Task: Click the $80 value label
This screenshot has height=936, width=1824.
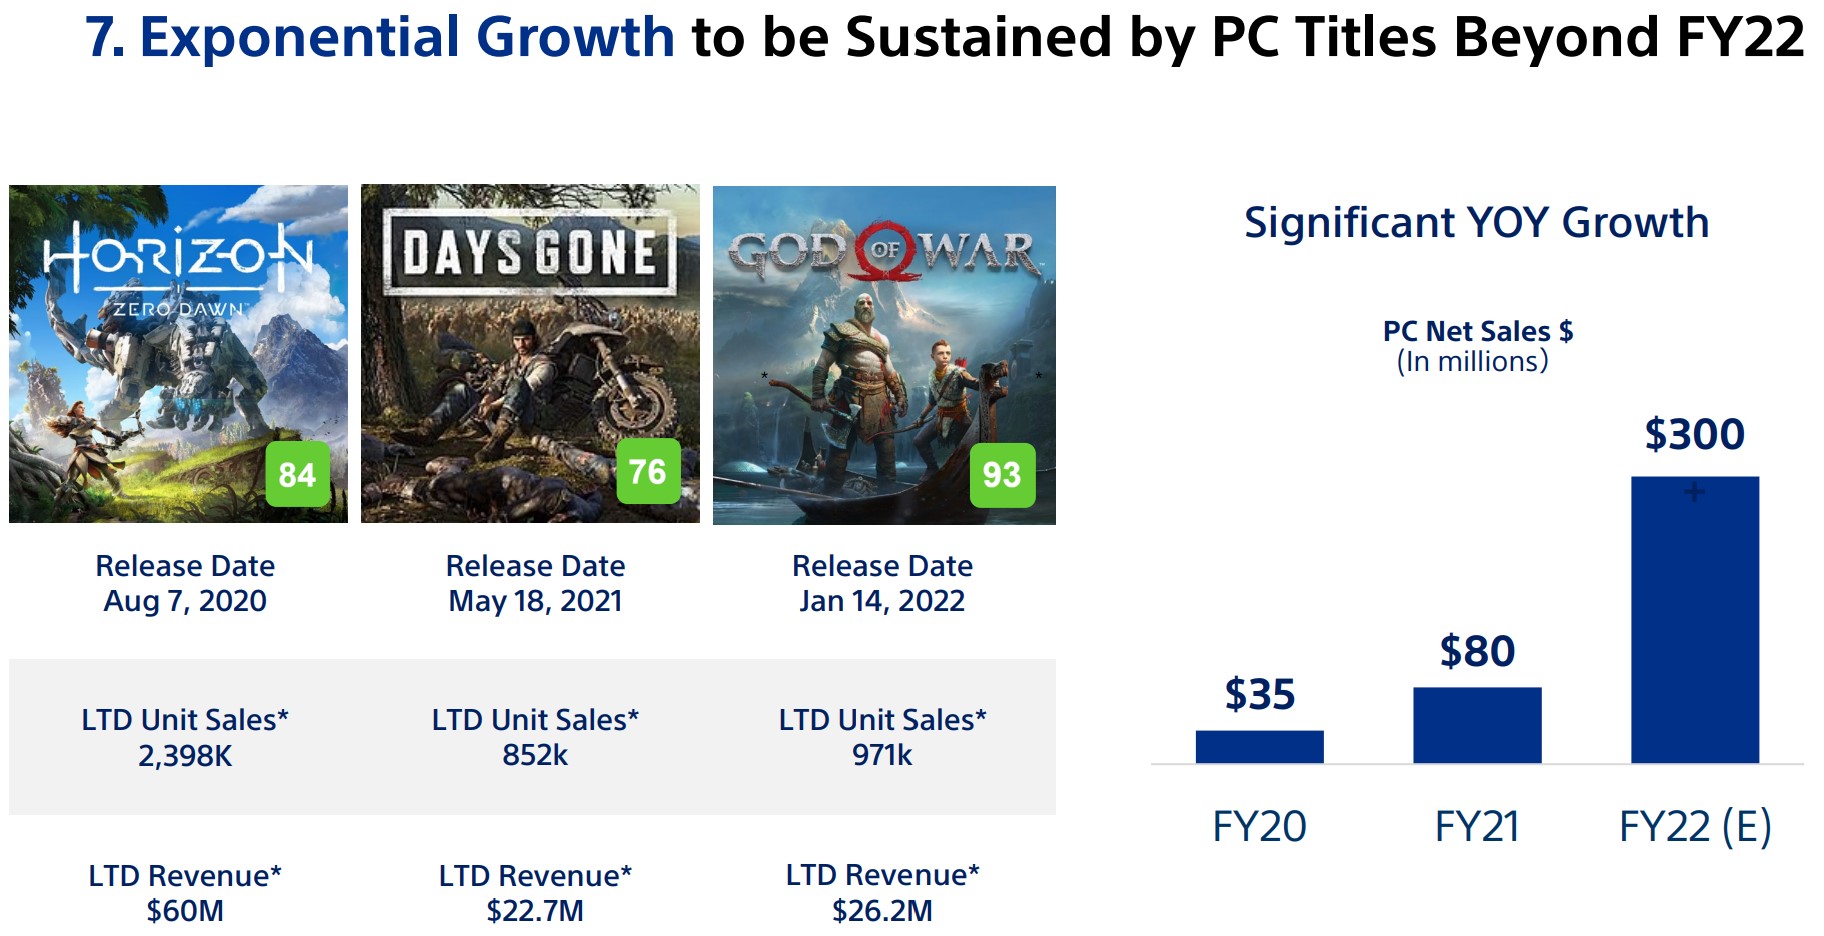Action: click(1477, 651)
